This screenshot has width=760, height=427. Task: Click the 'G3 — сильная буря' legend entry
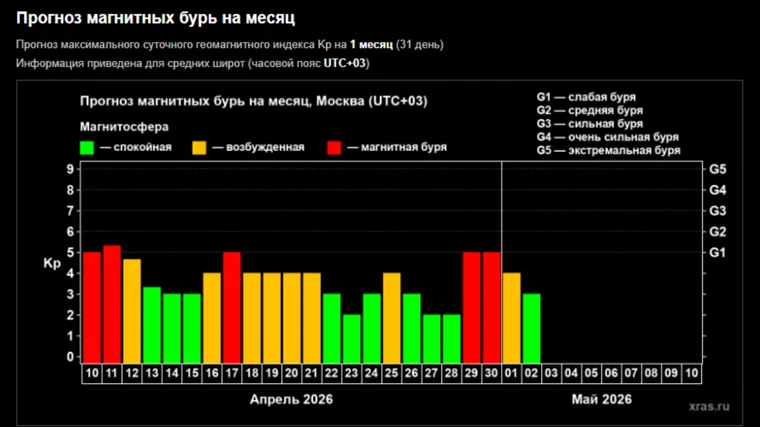tap(591, 124)
